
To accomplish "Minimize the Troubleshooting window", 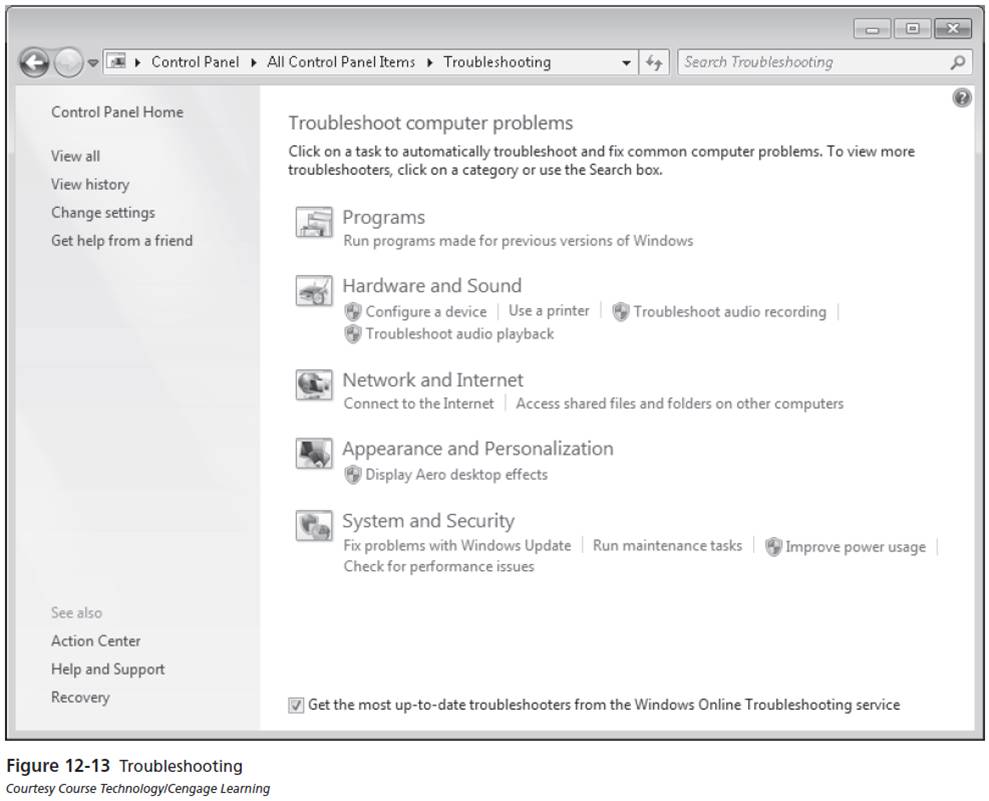I will coord(872,29).
